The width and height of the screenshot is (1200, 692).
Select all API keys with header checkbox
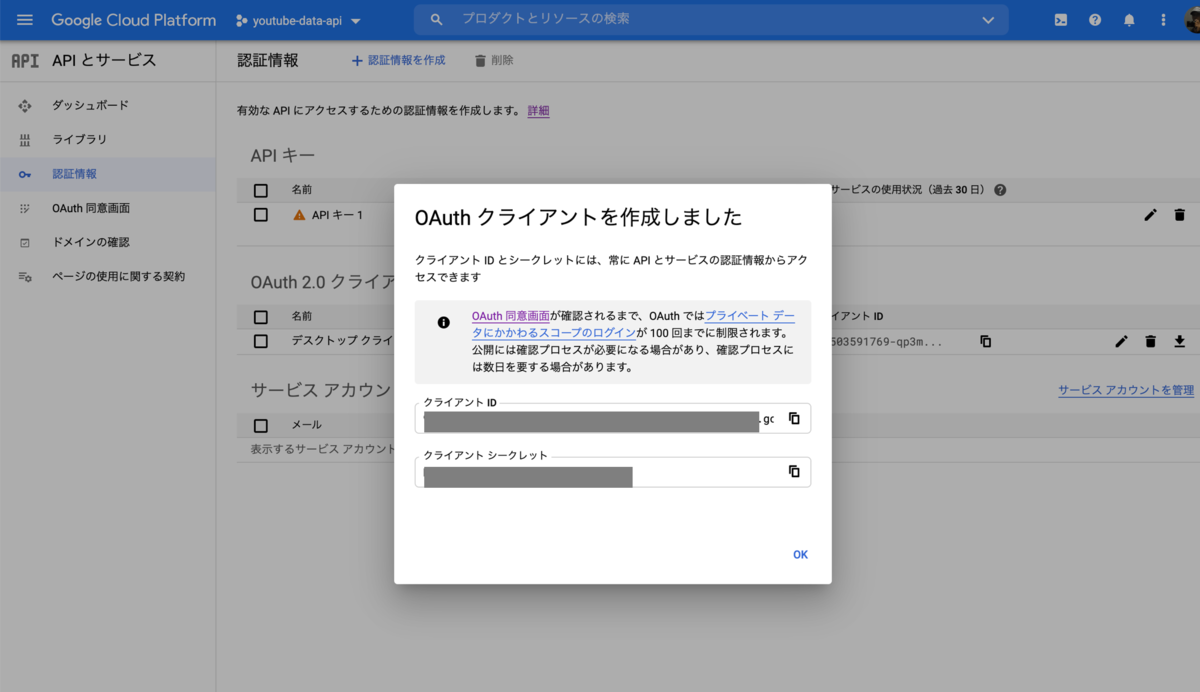(260, 189)
